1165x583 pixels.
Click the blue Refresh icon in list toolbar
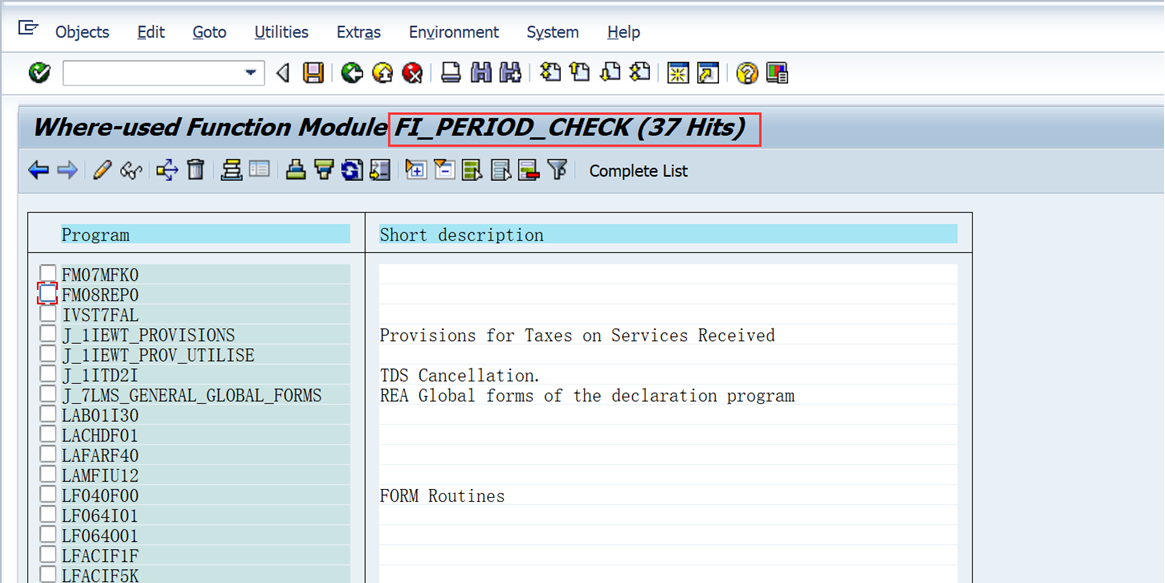[x=351, y=171]
